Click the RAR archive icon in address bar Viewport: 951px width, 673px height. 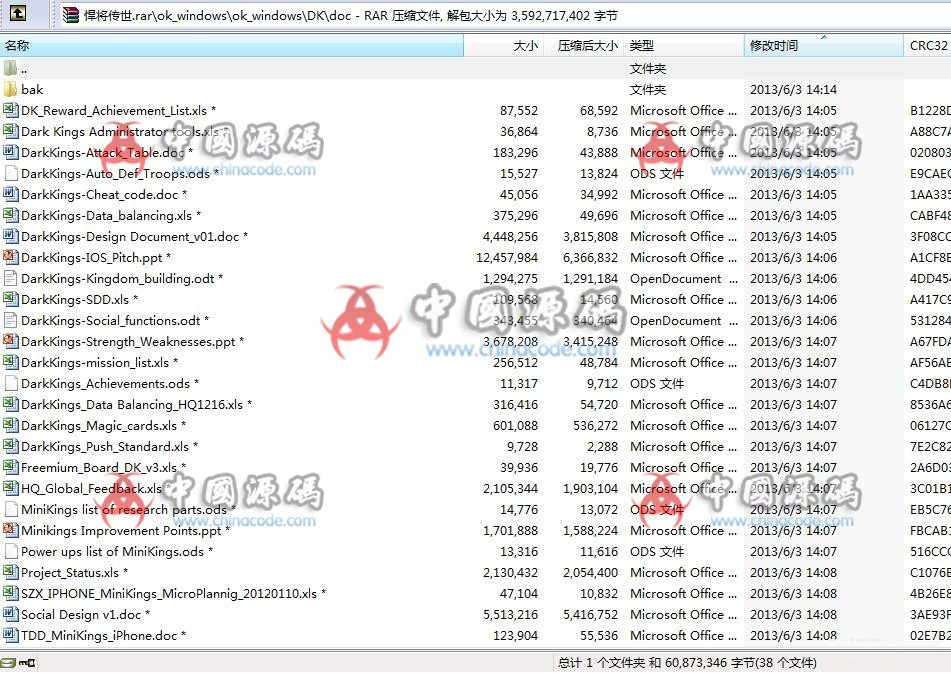[71, 15]
